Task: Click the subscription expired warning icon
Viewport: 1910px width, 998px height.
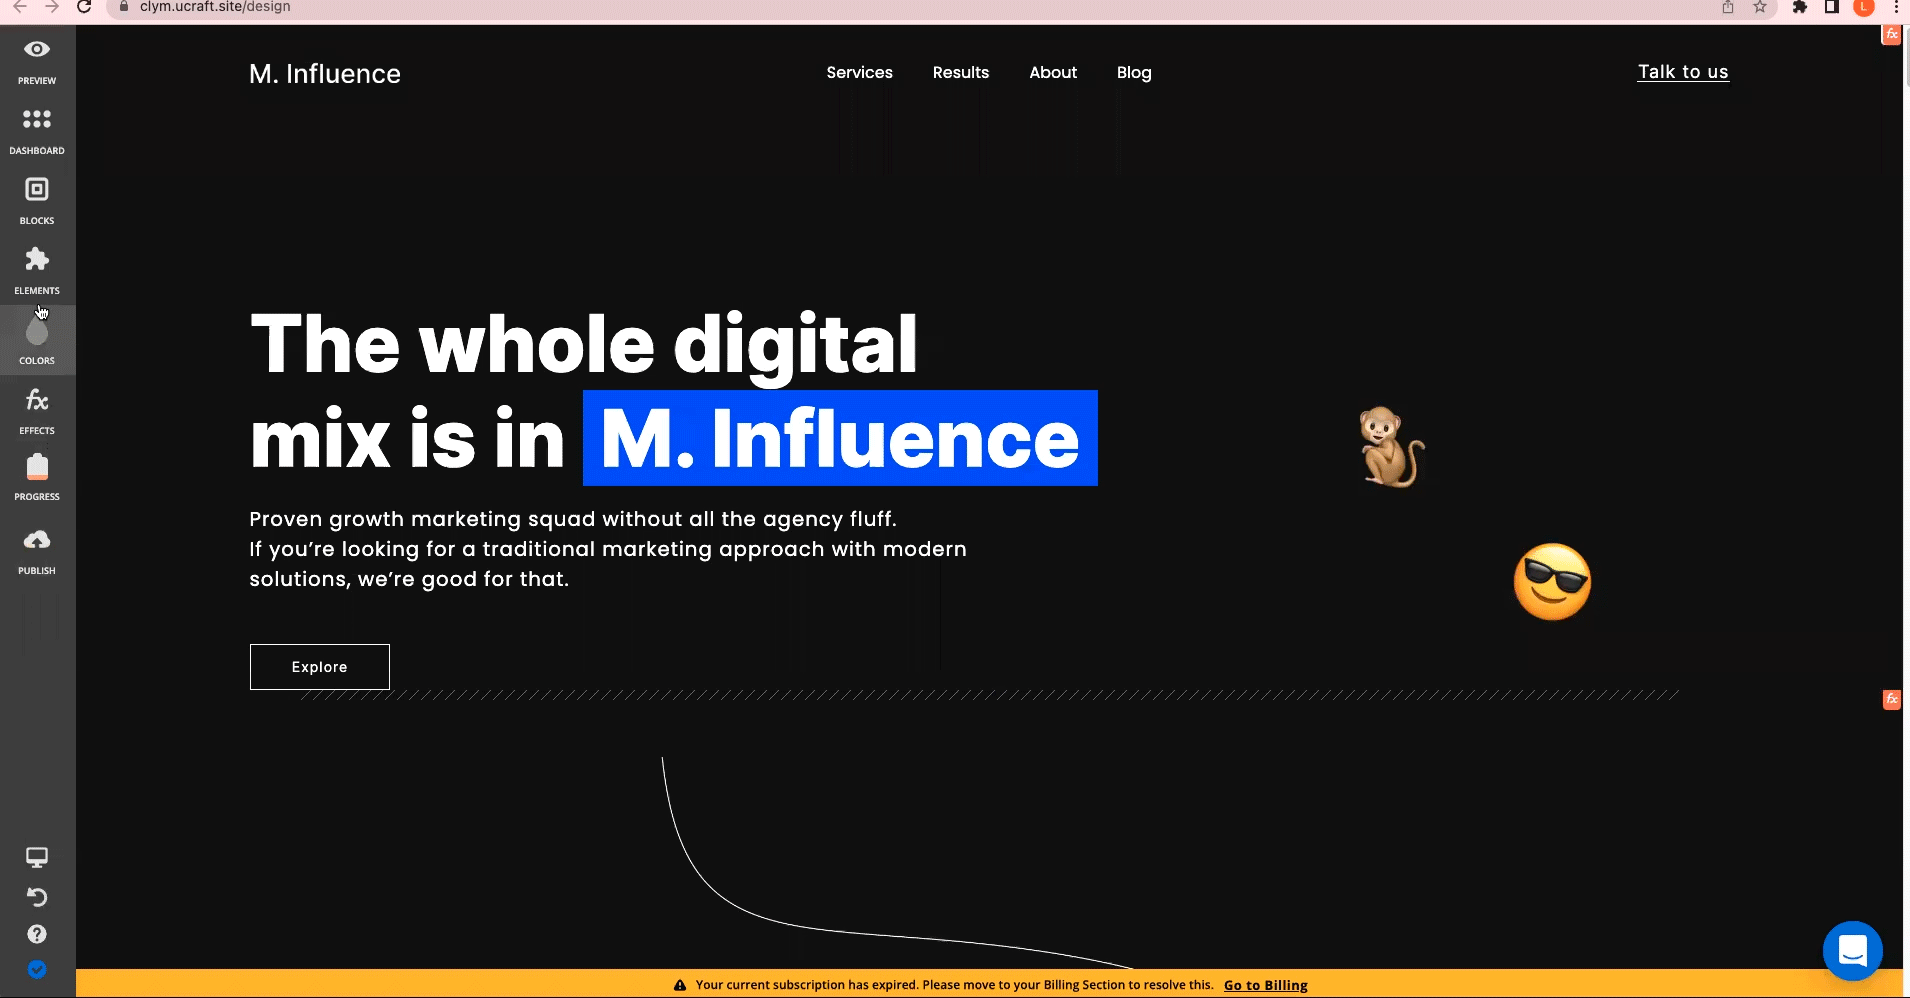Action: pyautogui.click(x=680, y=985)
